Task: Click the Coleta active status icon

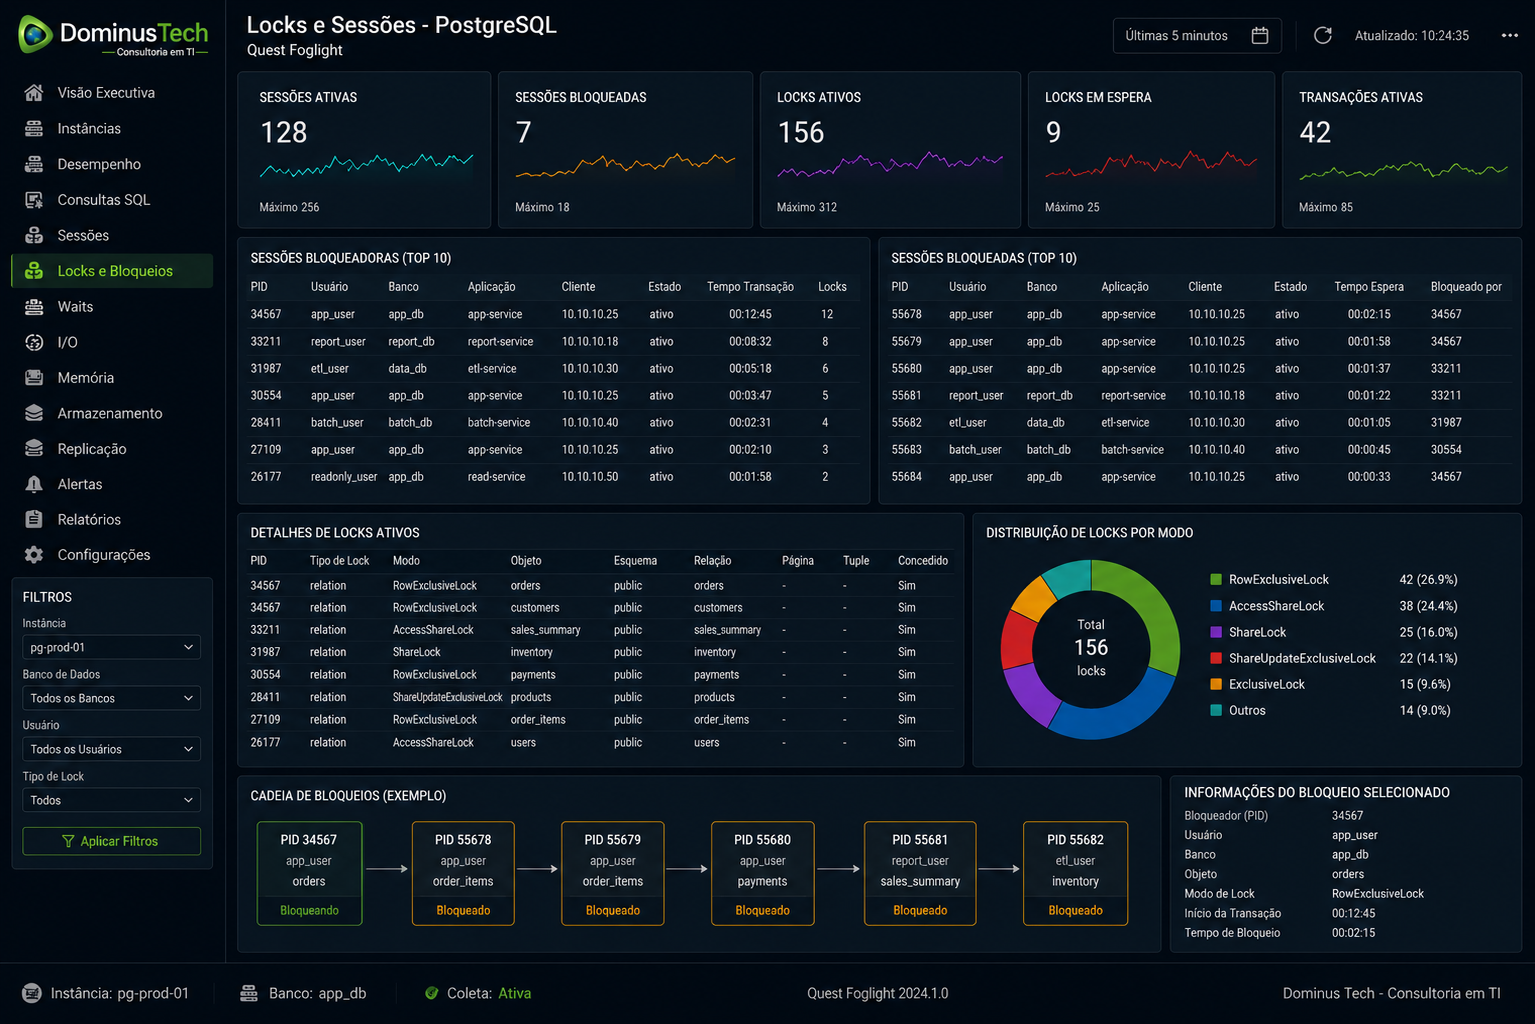Action: [431, 993]
